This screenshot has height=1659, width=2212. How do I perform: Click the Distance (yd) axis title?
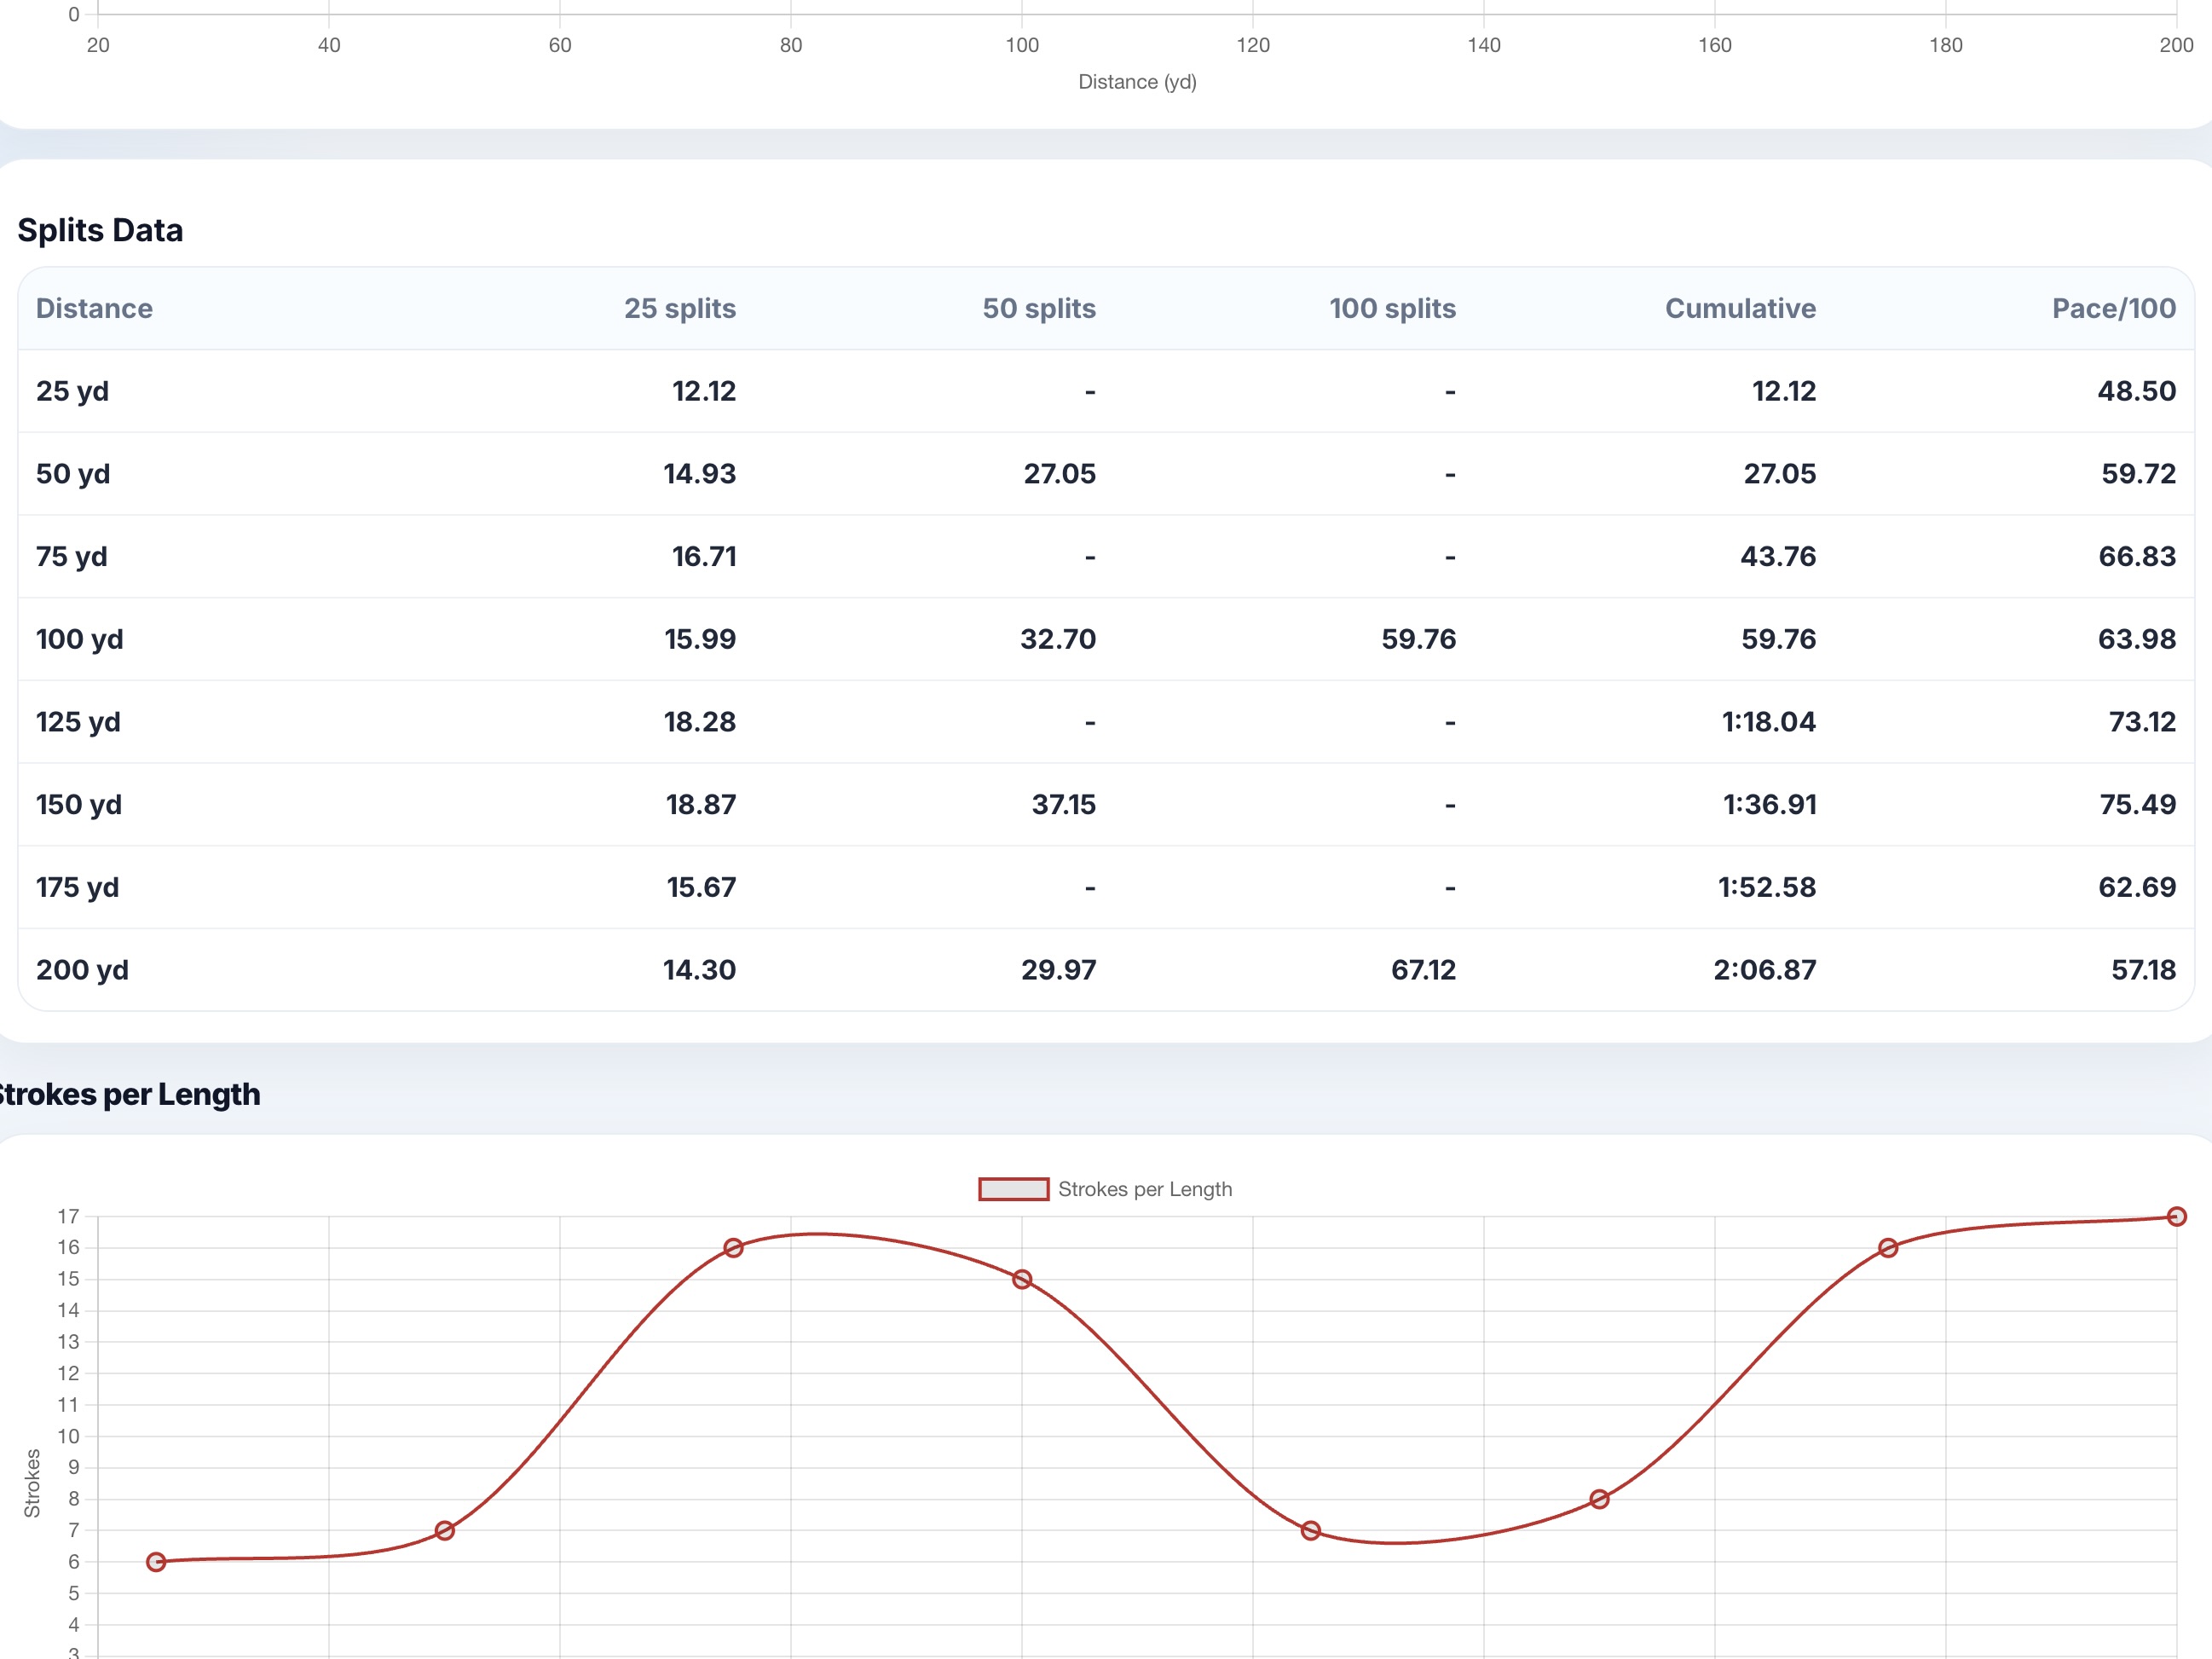[1137, 82]
